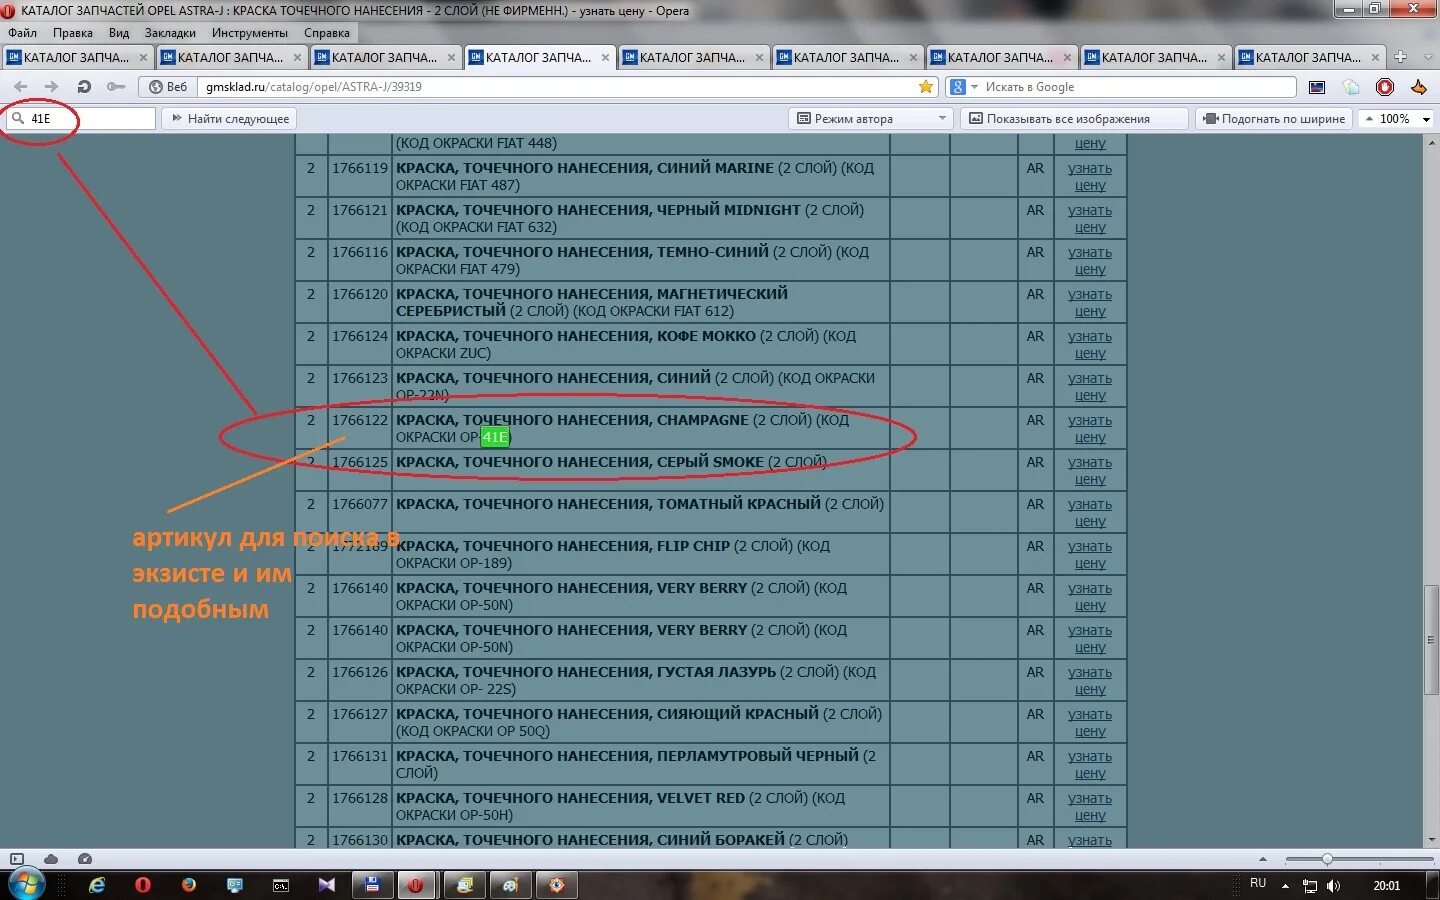
Task: Open the Справка menu
Action: point(327,33)
